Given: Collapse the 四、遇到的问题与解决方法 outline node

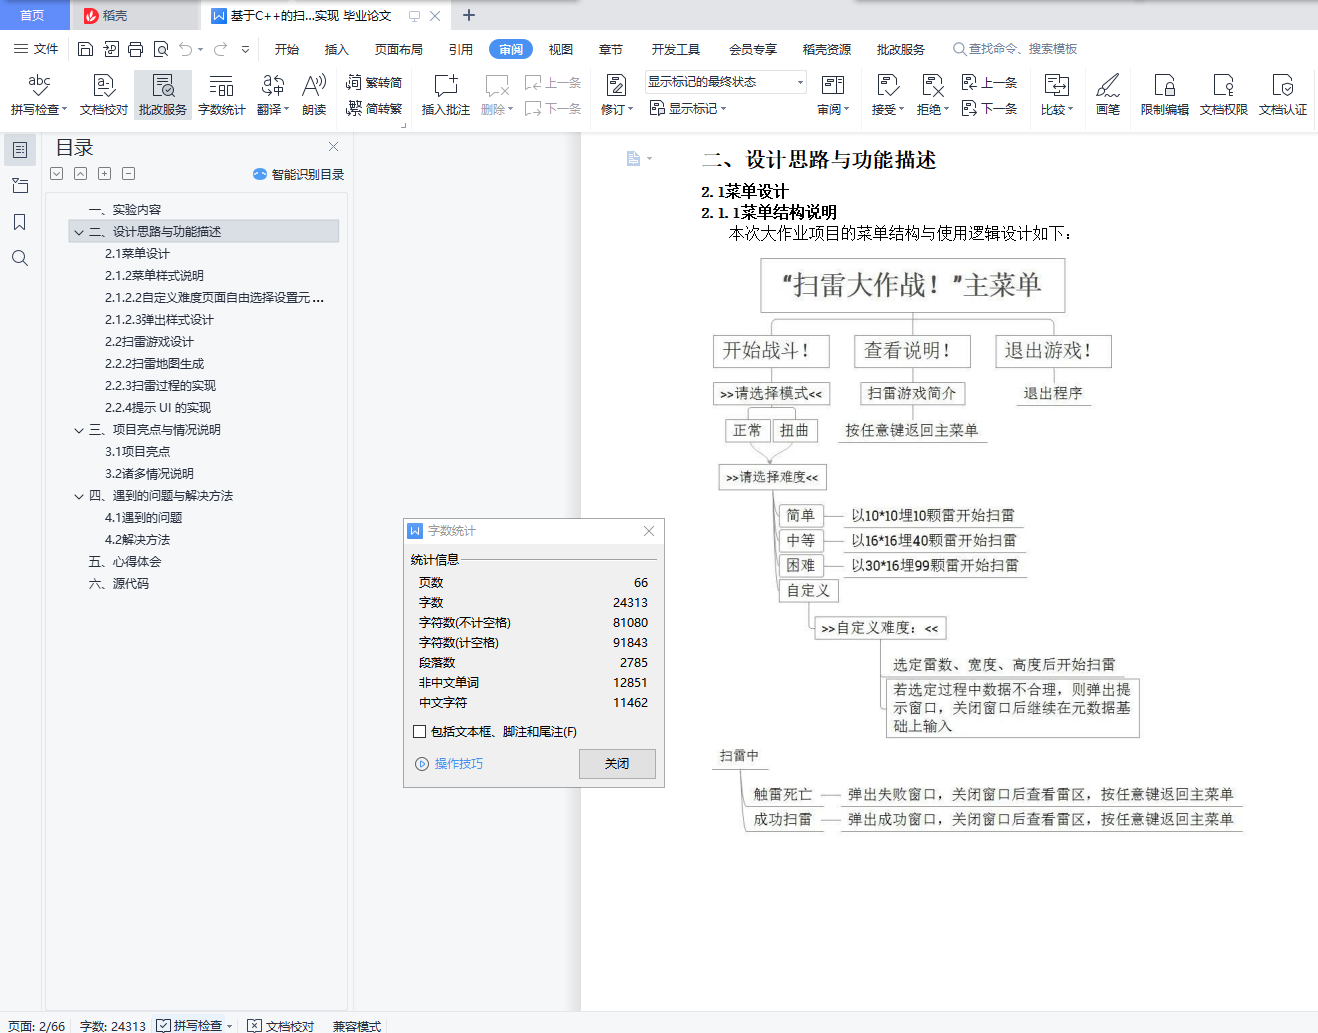Looking at the screenshot, I should click(79, 496).
